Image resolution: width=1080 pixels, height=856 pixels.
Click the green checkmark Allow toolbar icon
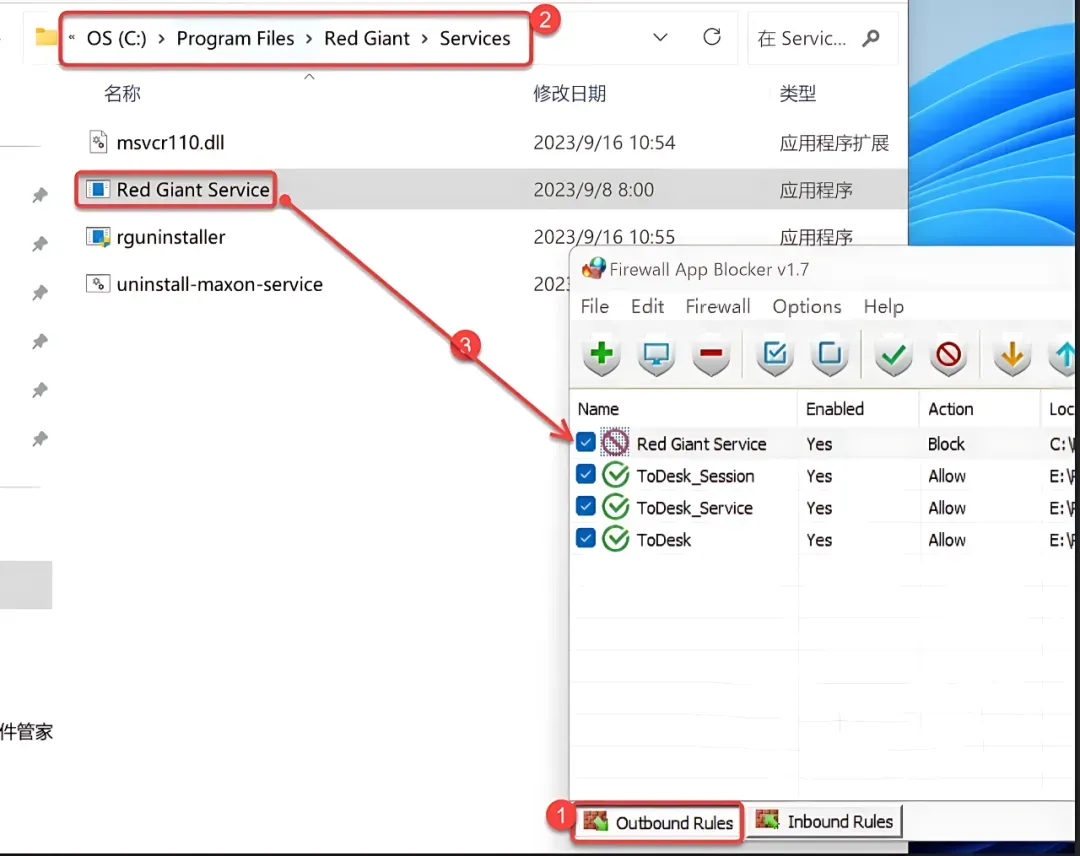click(x=893, y=355)
